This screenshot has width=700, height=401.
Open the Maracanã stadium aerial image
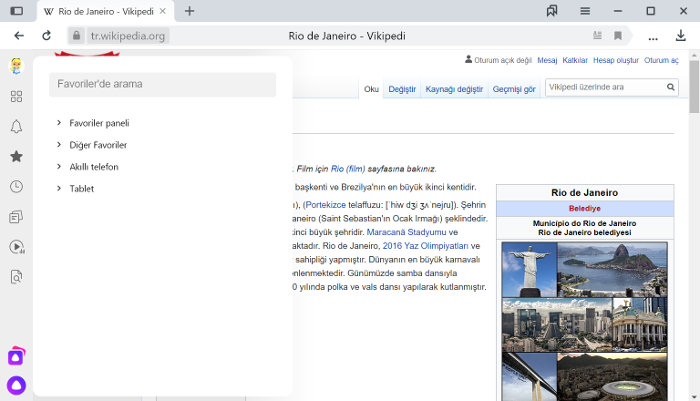(x=612, y=377)
